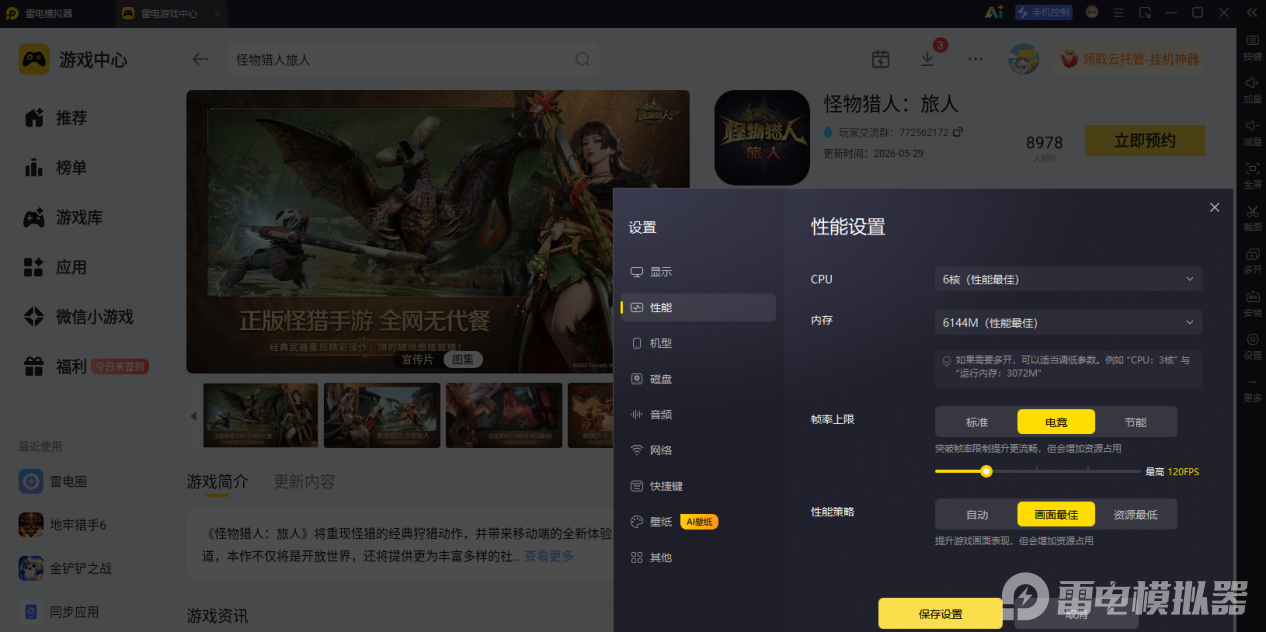
Task: Select 画面最佳 performance strategy
Action: pyautogui.click(x=1056, y=515)
